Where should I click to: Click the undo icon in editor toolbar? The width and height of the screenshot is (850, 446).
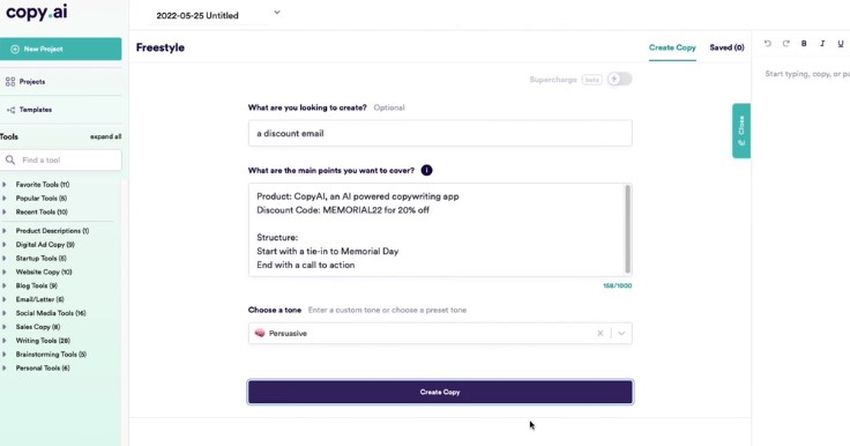(768, 44)
